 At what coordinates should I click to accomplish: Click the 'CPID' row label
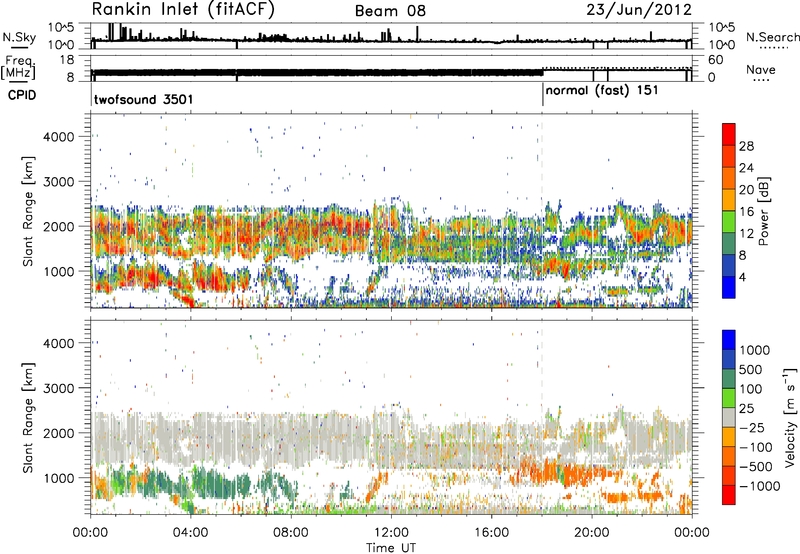coord(22,95)
